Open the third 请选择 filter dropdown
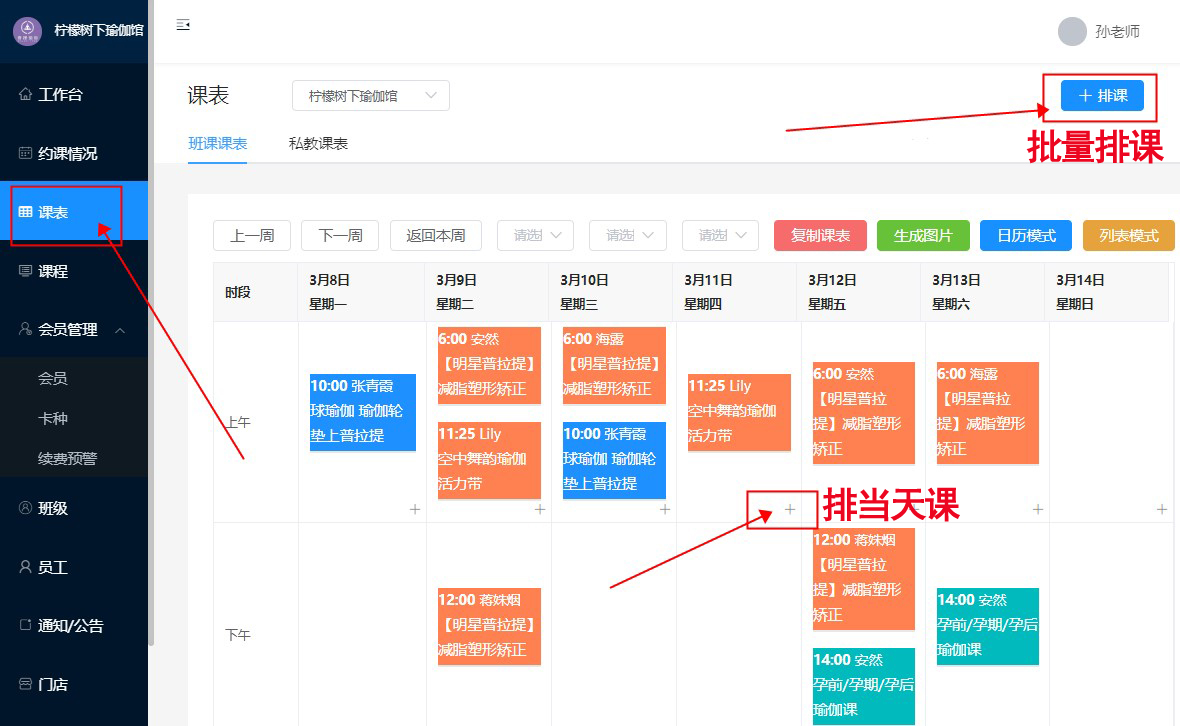1180x726 pixels. point(719,236)
